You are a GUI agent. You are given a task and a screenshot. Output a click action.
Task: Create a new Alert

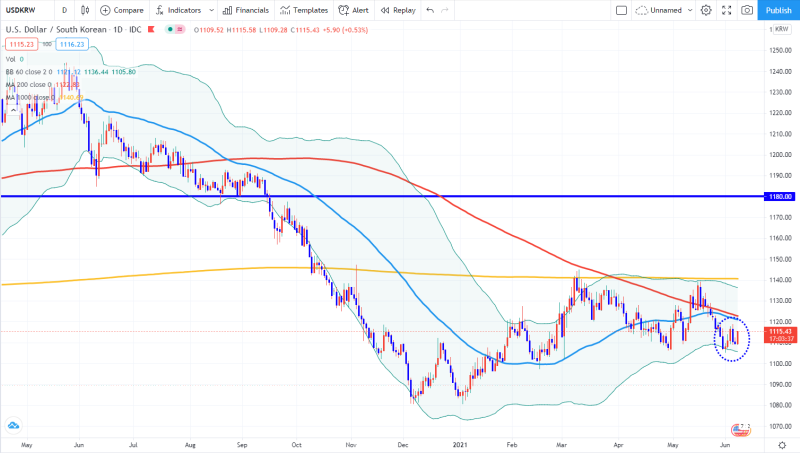tap(354, 10)
